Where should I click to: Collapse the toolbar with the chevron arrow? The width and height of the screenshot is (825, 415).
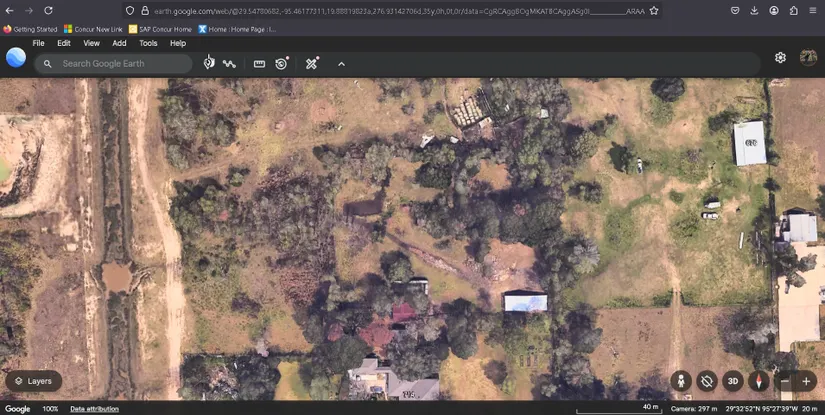(341, 63)
